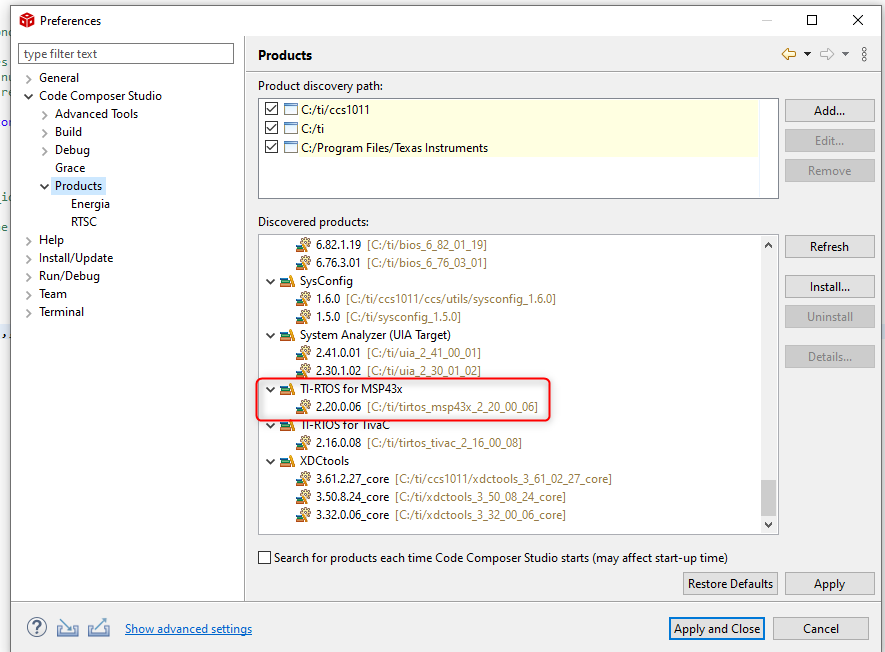Click the Help question mark icon
The height and width of the screenshot is (652, 885).
(36, 627)
